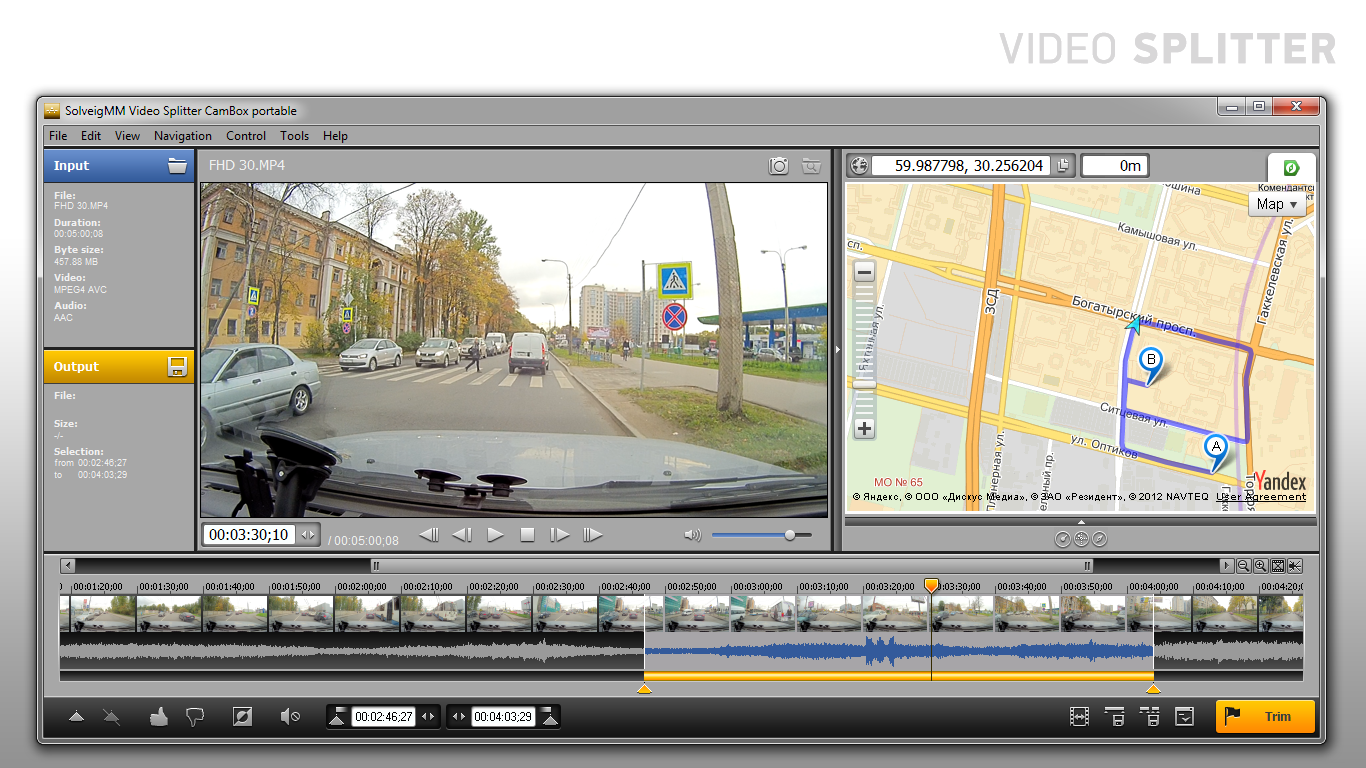The width and height of the screenshot is (1366, 768).
Task: Click the invert fragments selection icon
Action: click(x=241, y=716)
